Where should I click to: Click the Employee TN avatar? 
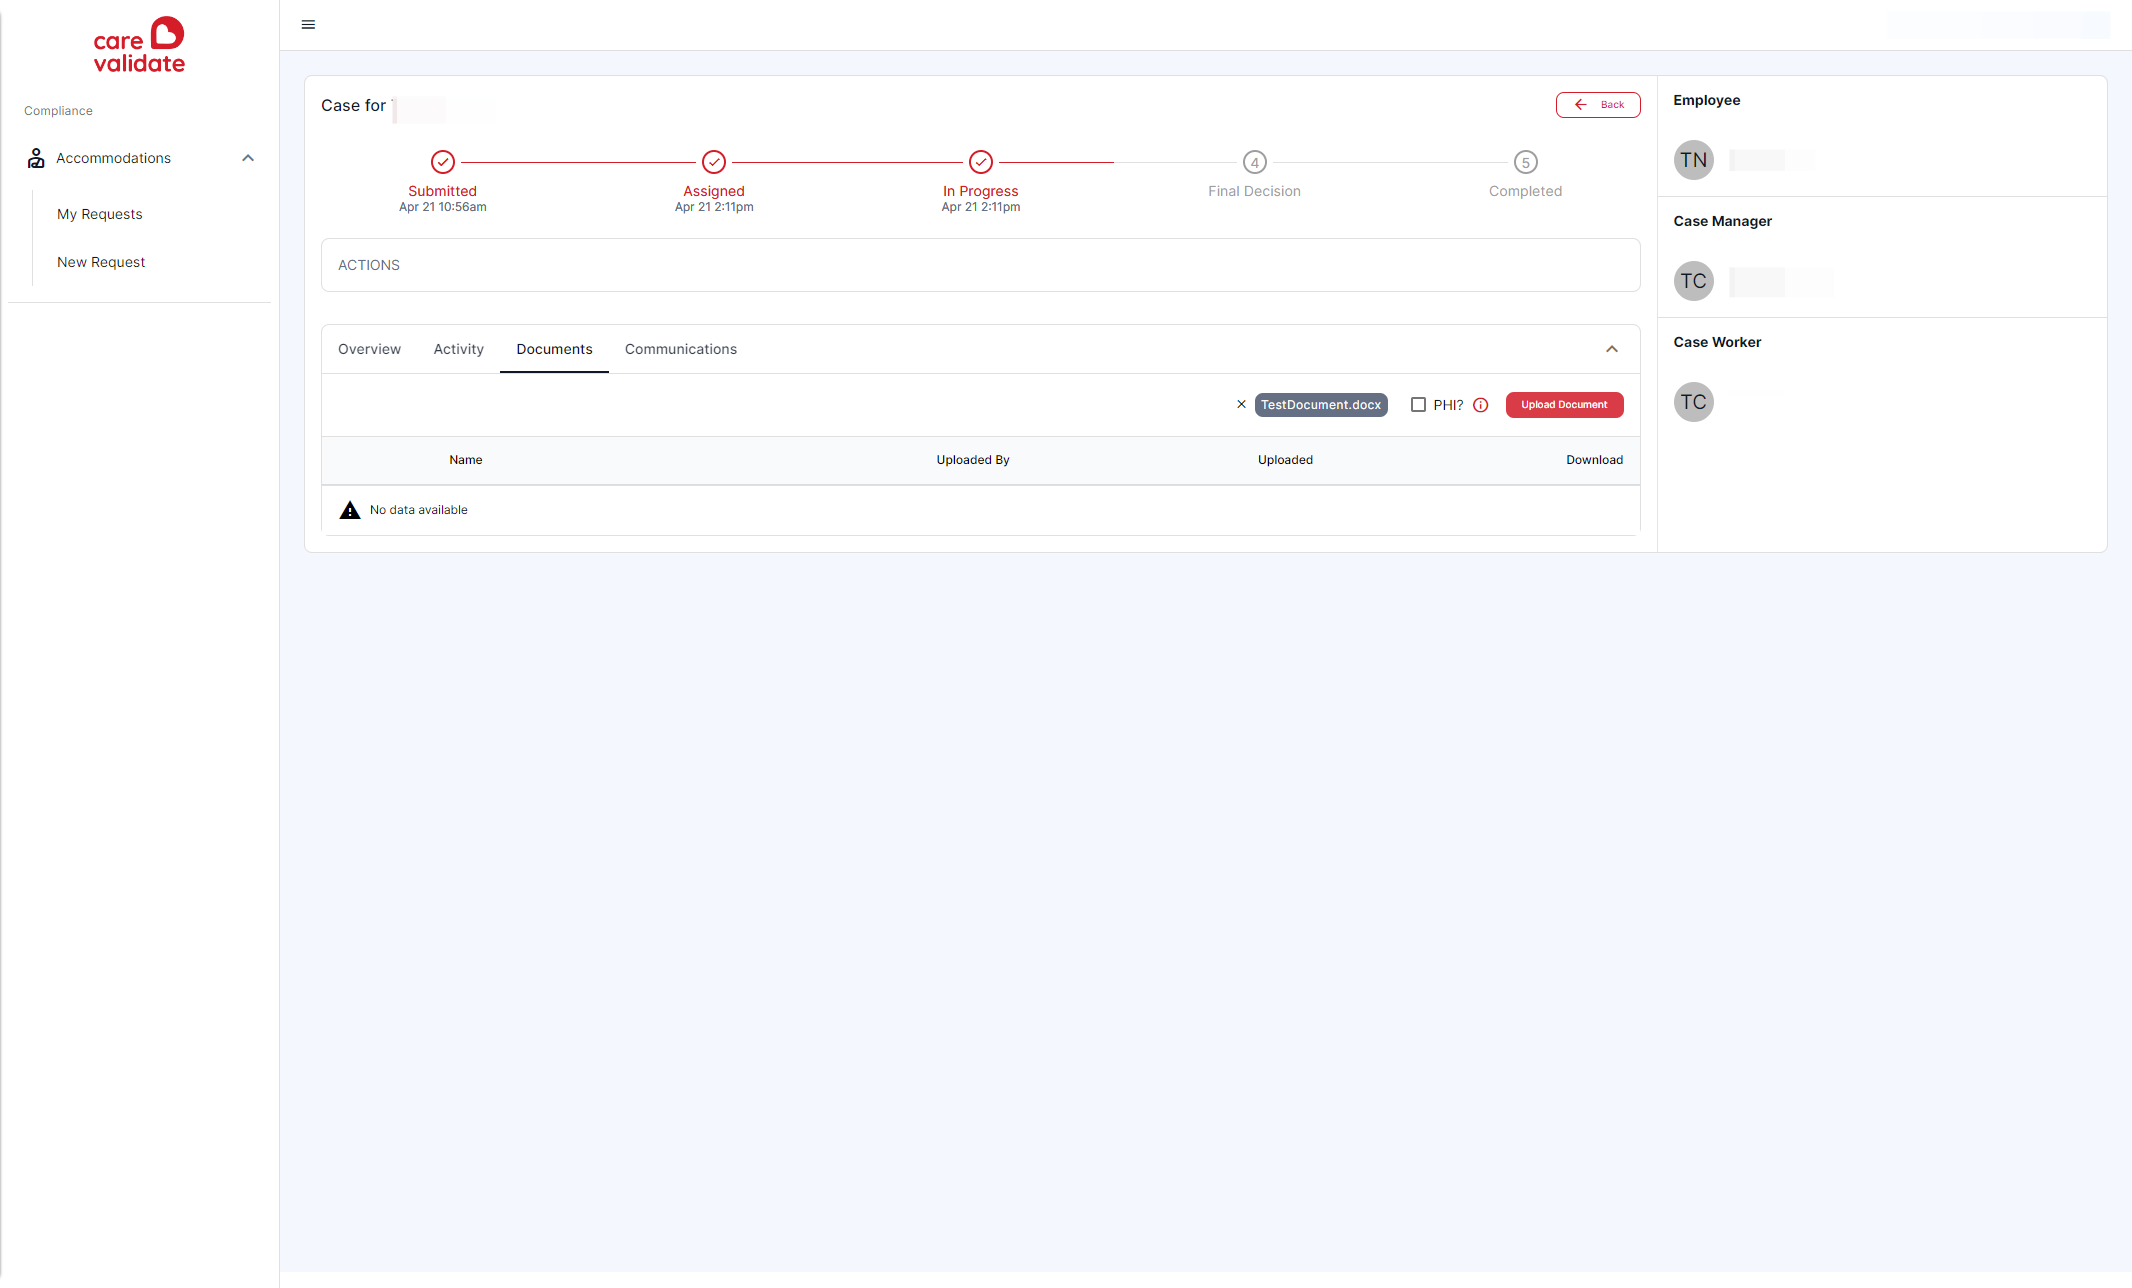pos(1694,160)
